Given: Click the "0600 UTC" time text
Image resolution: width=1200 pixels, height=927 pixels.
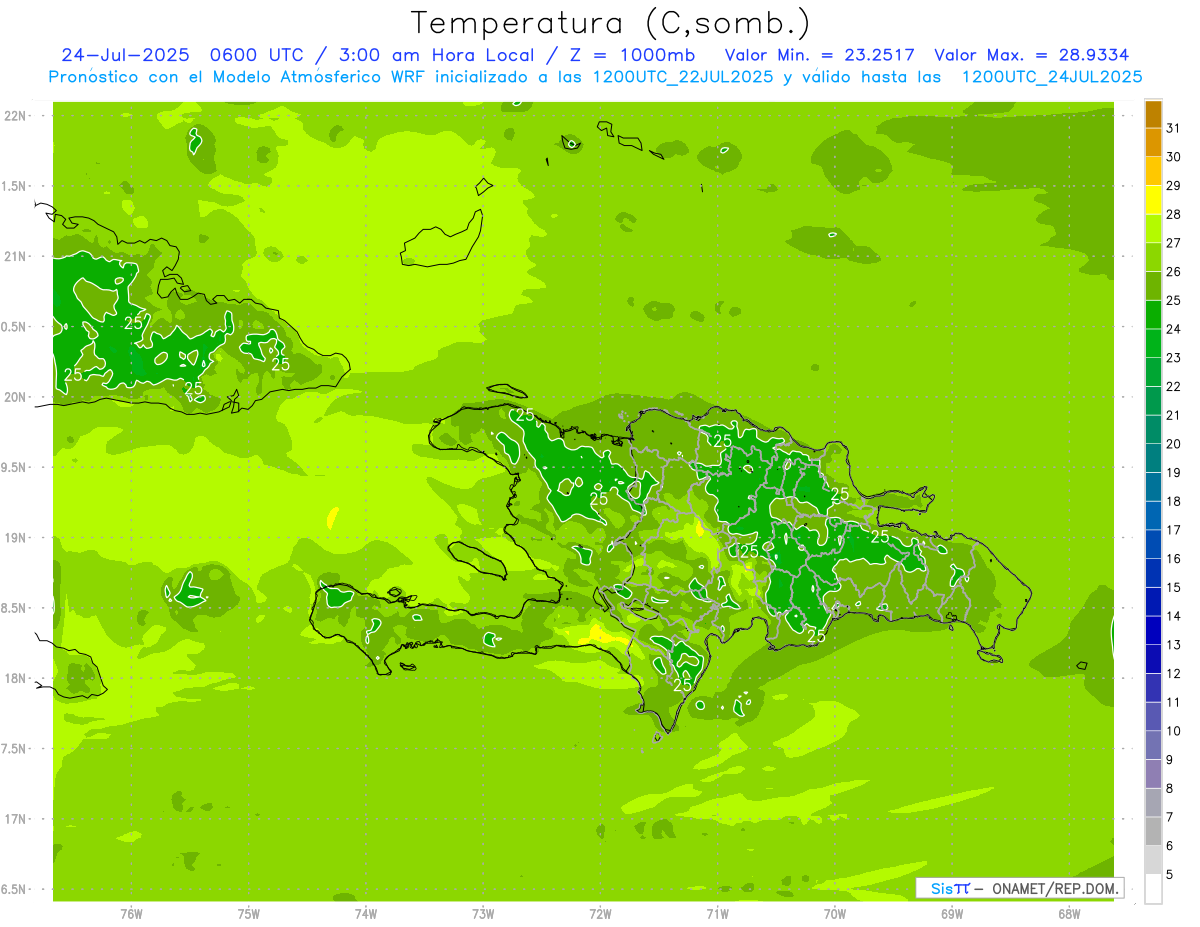Looking at the screenshot, I should point(258,55).
